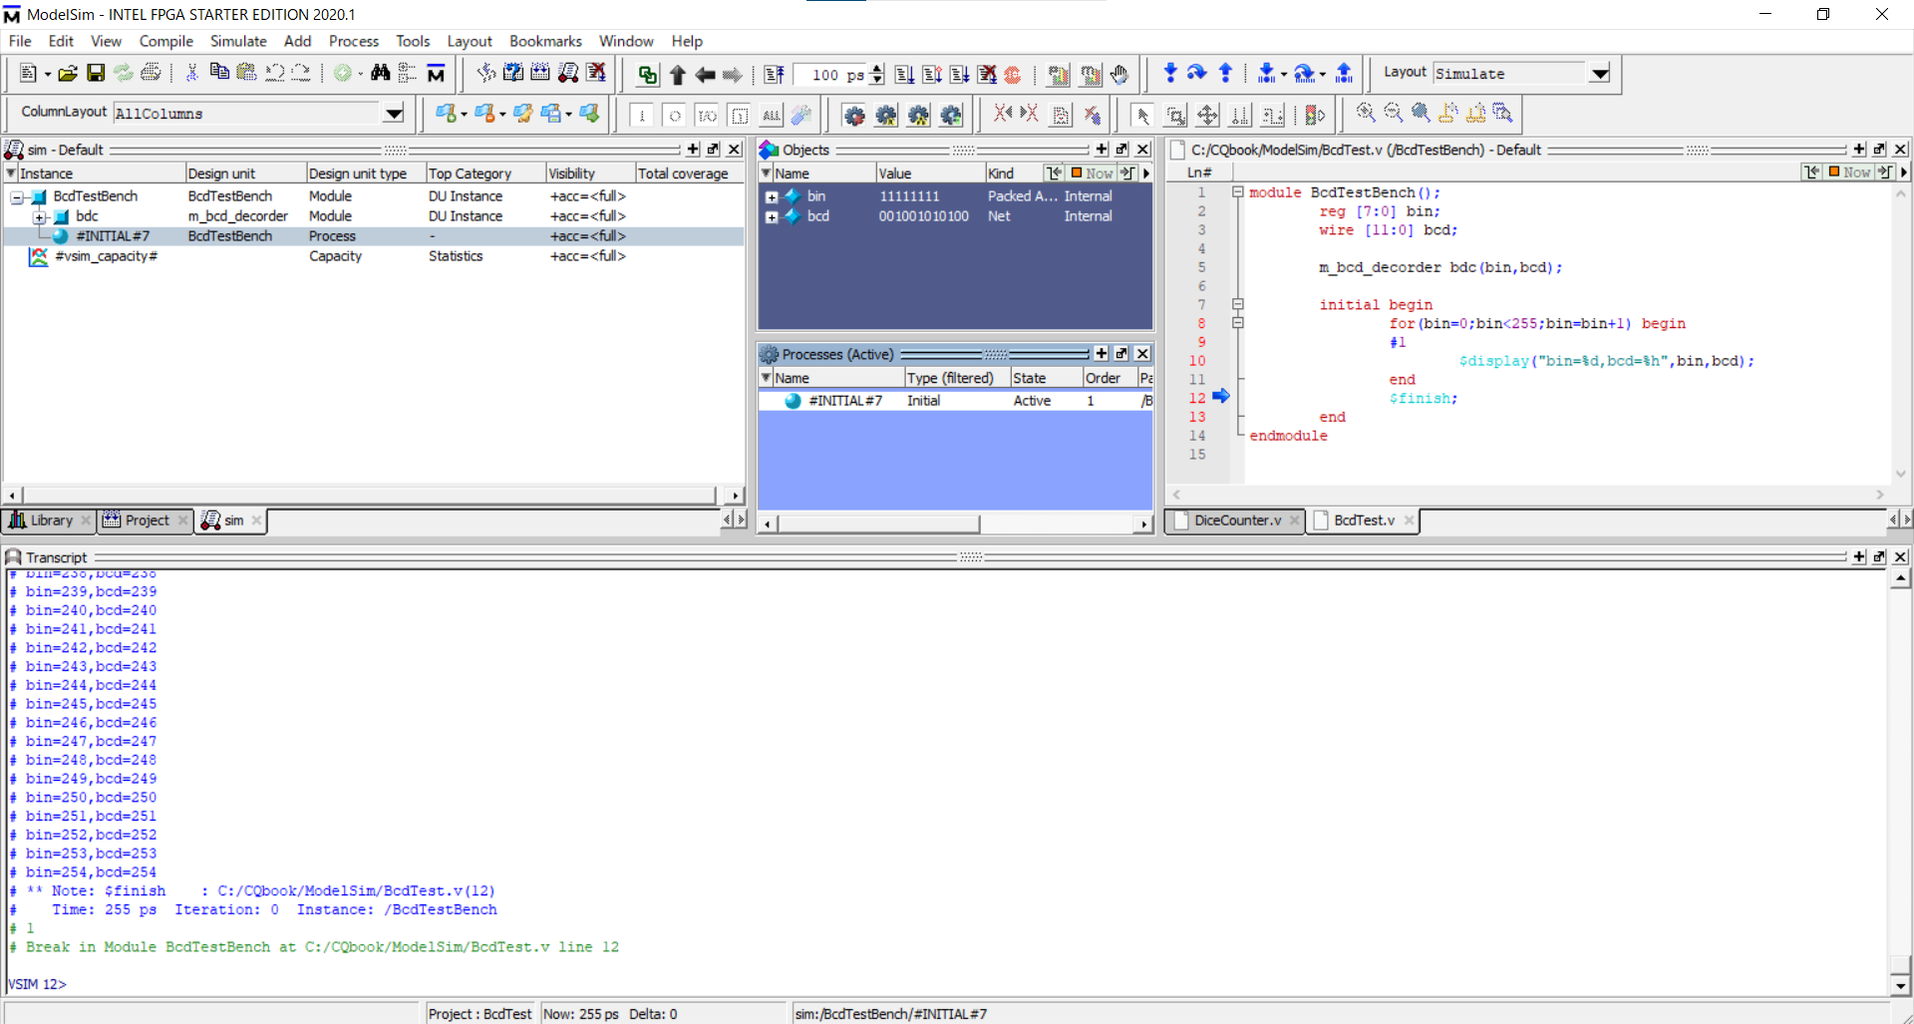Viewport: 1914px width, 1024px height.
Task: Switch to the DiceCounter.v tab
Action: coord(1237,520)
